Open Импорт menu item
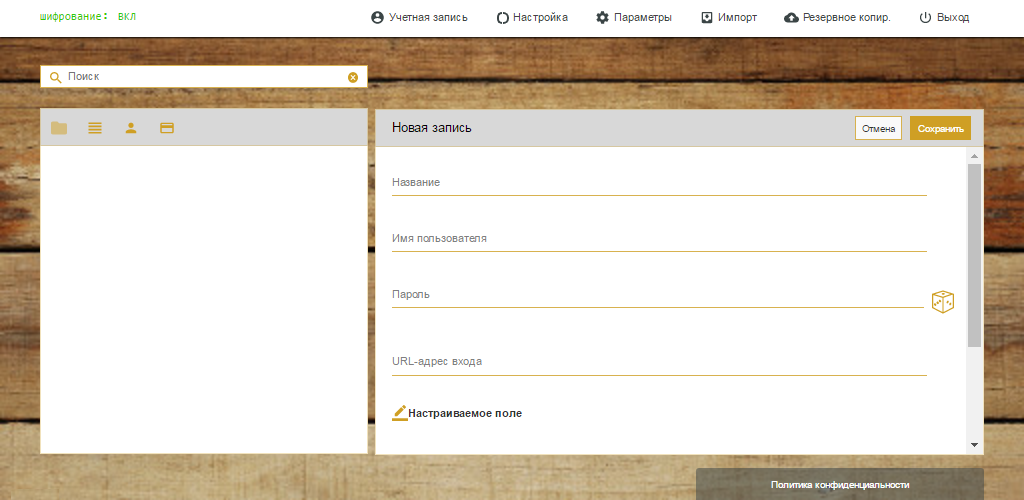Viewport: 1024px width, 500px height. (x=729, y=18)
